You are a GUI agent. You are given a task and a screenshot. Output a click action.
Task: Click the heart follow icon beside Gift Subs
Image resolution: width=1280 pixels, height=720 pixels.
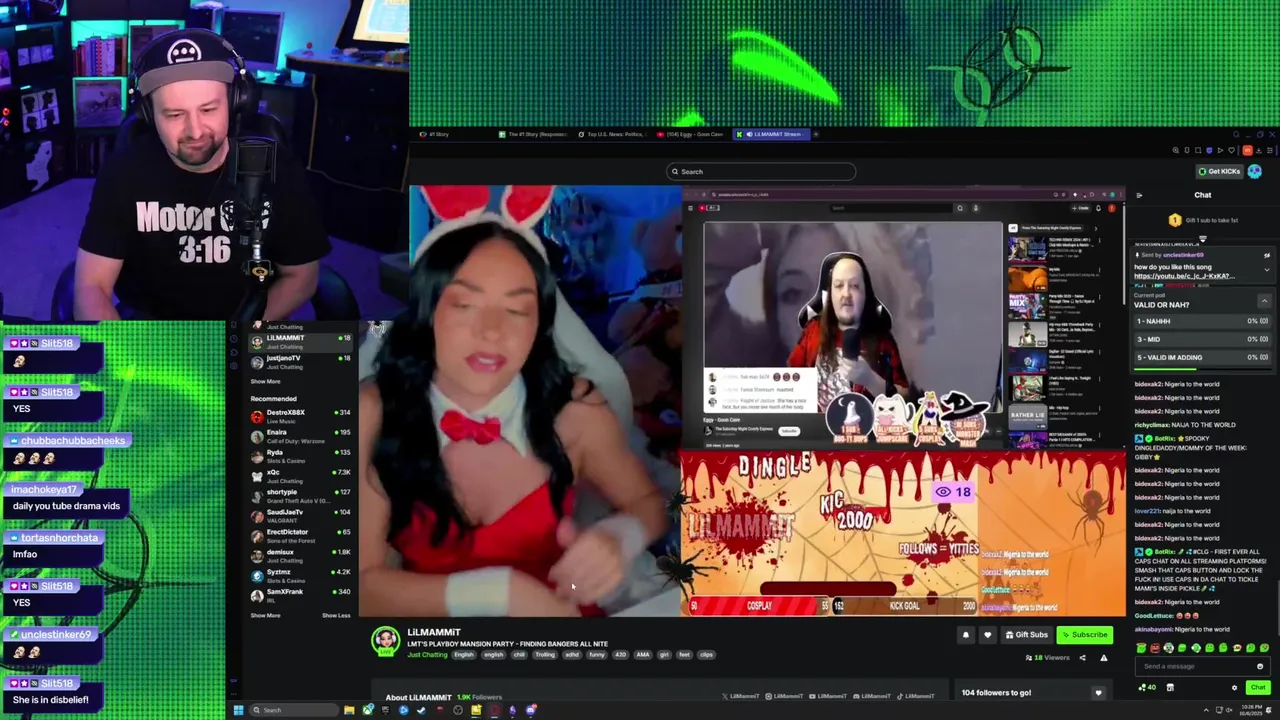[x=987, y=635]
